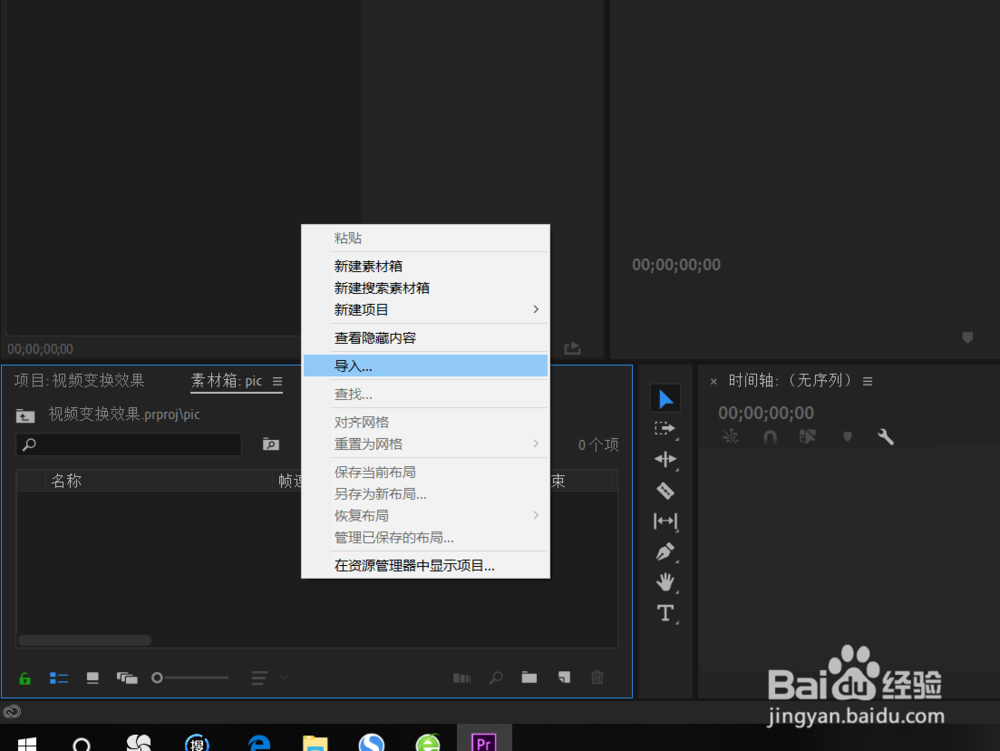Click the trash delete icon

(597, 677)
